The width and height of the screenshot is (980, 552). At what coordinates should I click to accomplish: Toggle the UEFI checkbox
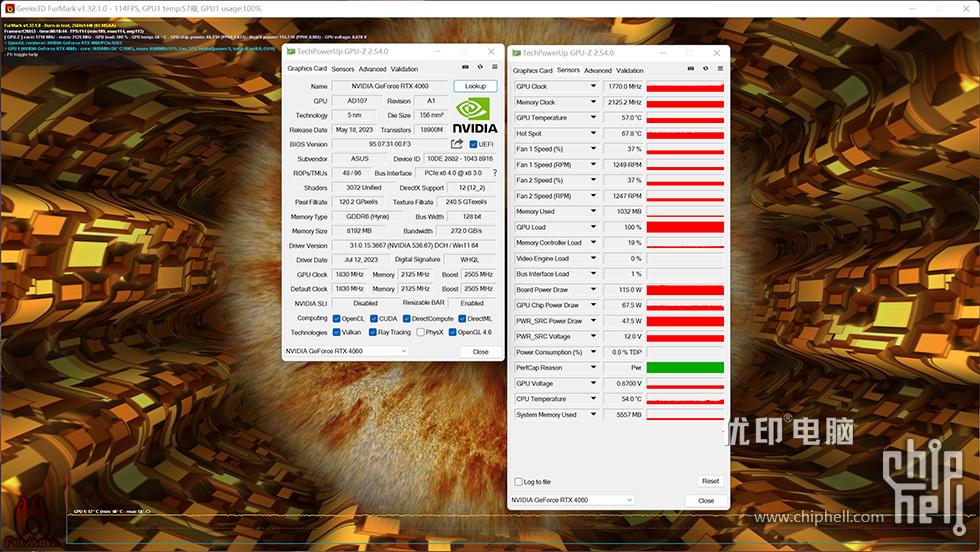pyautogui.click(x=473, y=144)
